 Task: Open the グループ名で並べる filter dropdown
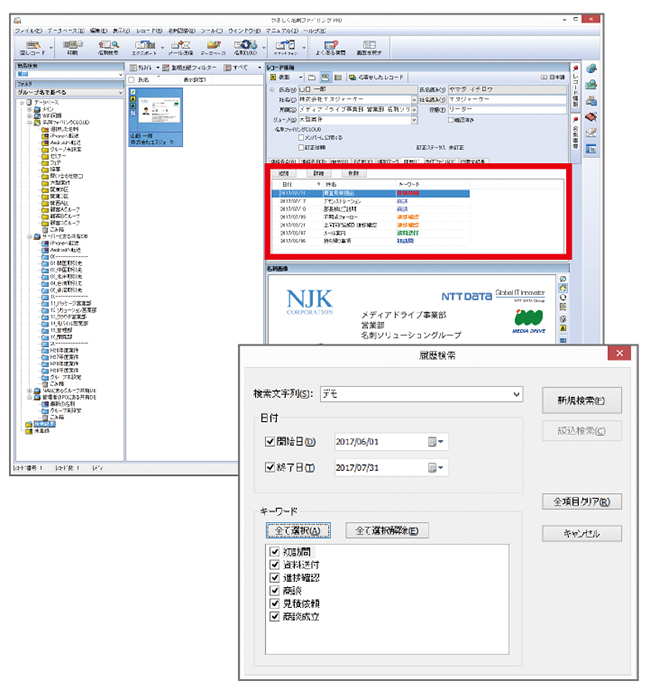[x=120, y=92]
